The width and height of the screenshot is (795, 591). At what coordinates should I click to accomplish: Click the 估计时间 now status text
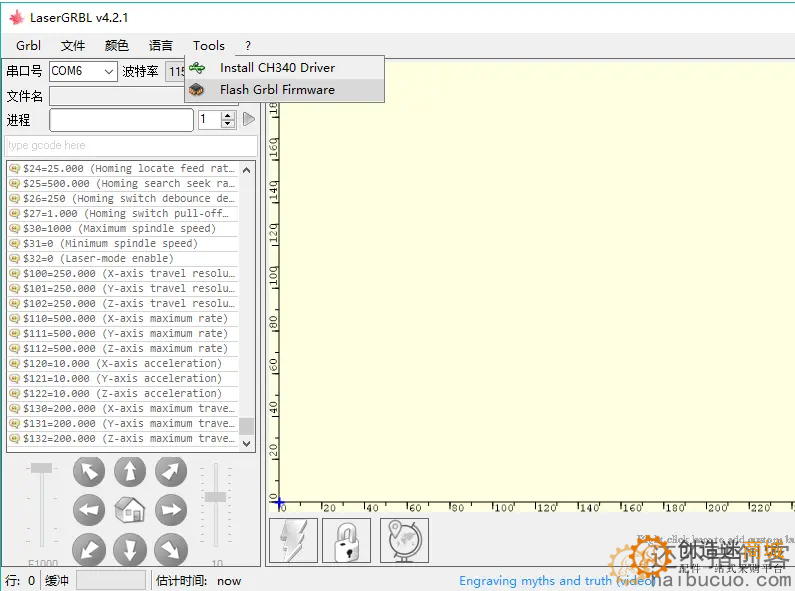pos(198,581)
